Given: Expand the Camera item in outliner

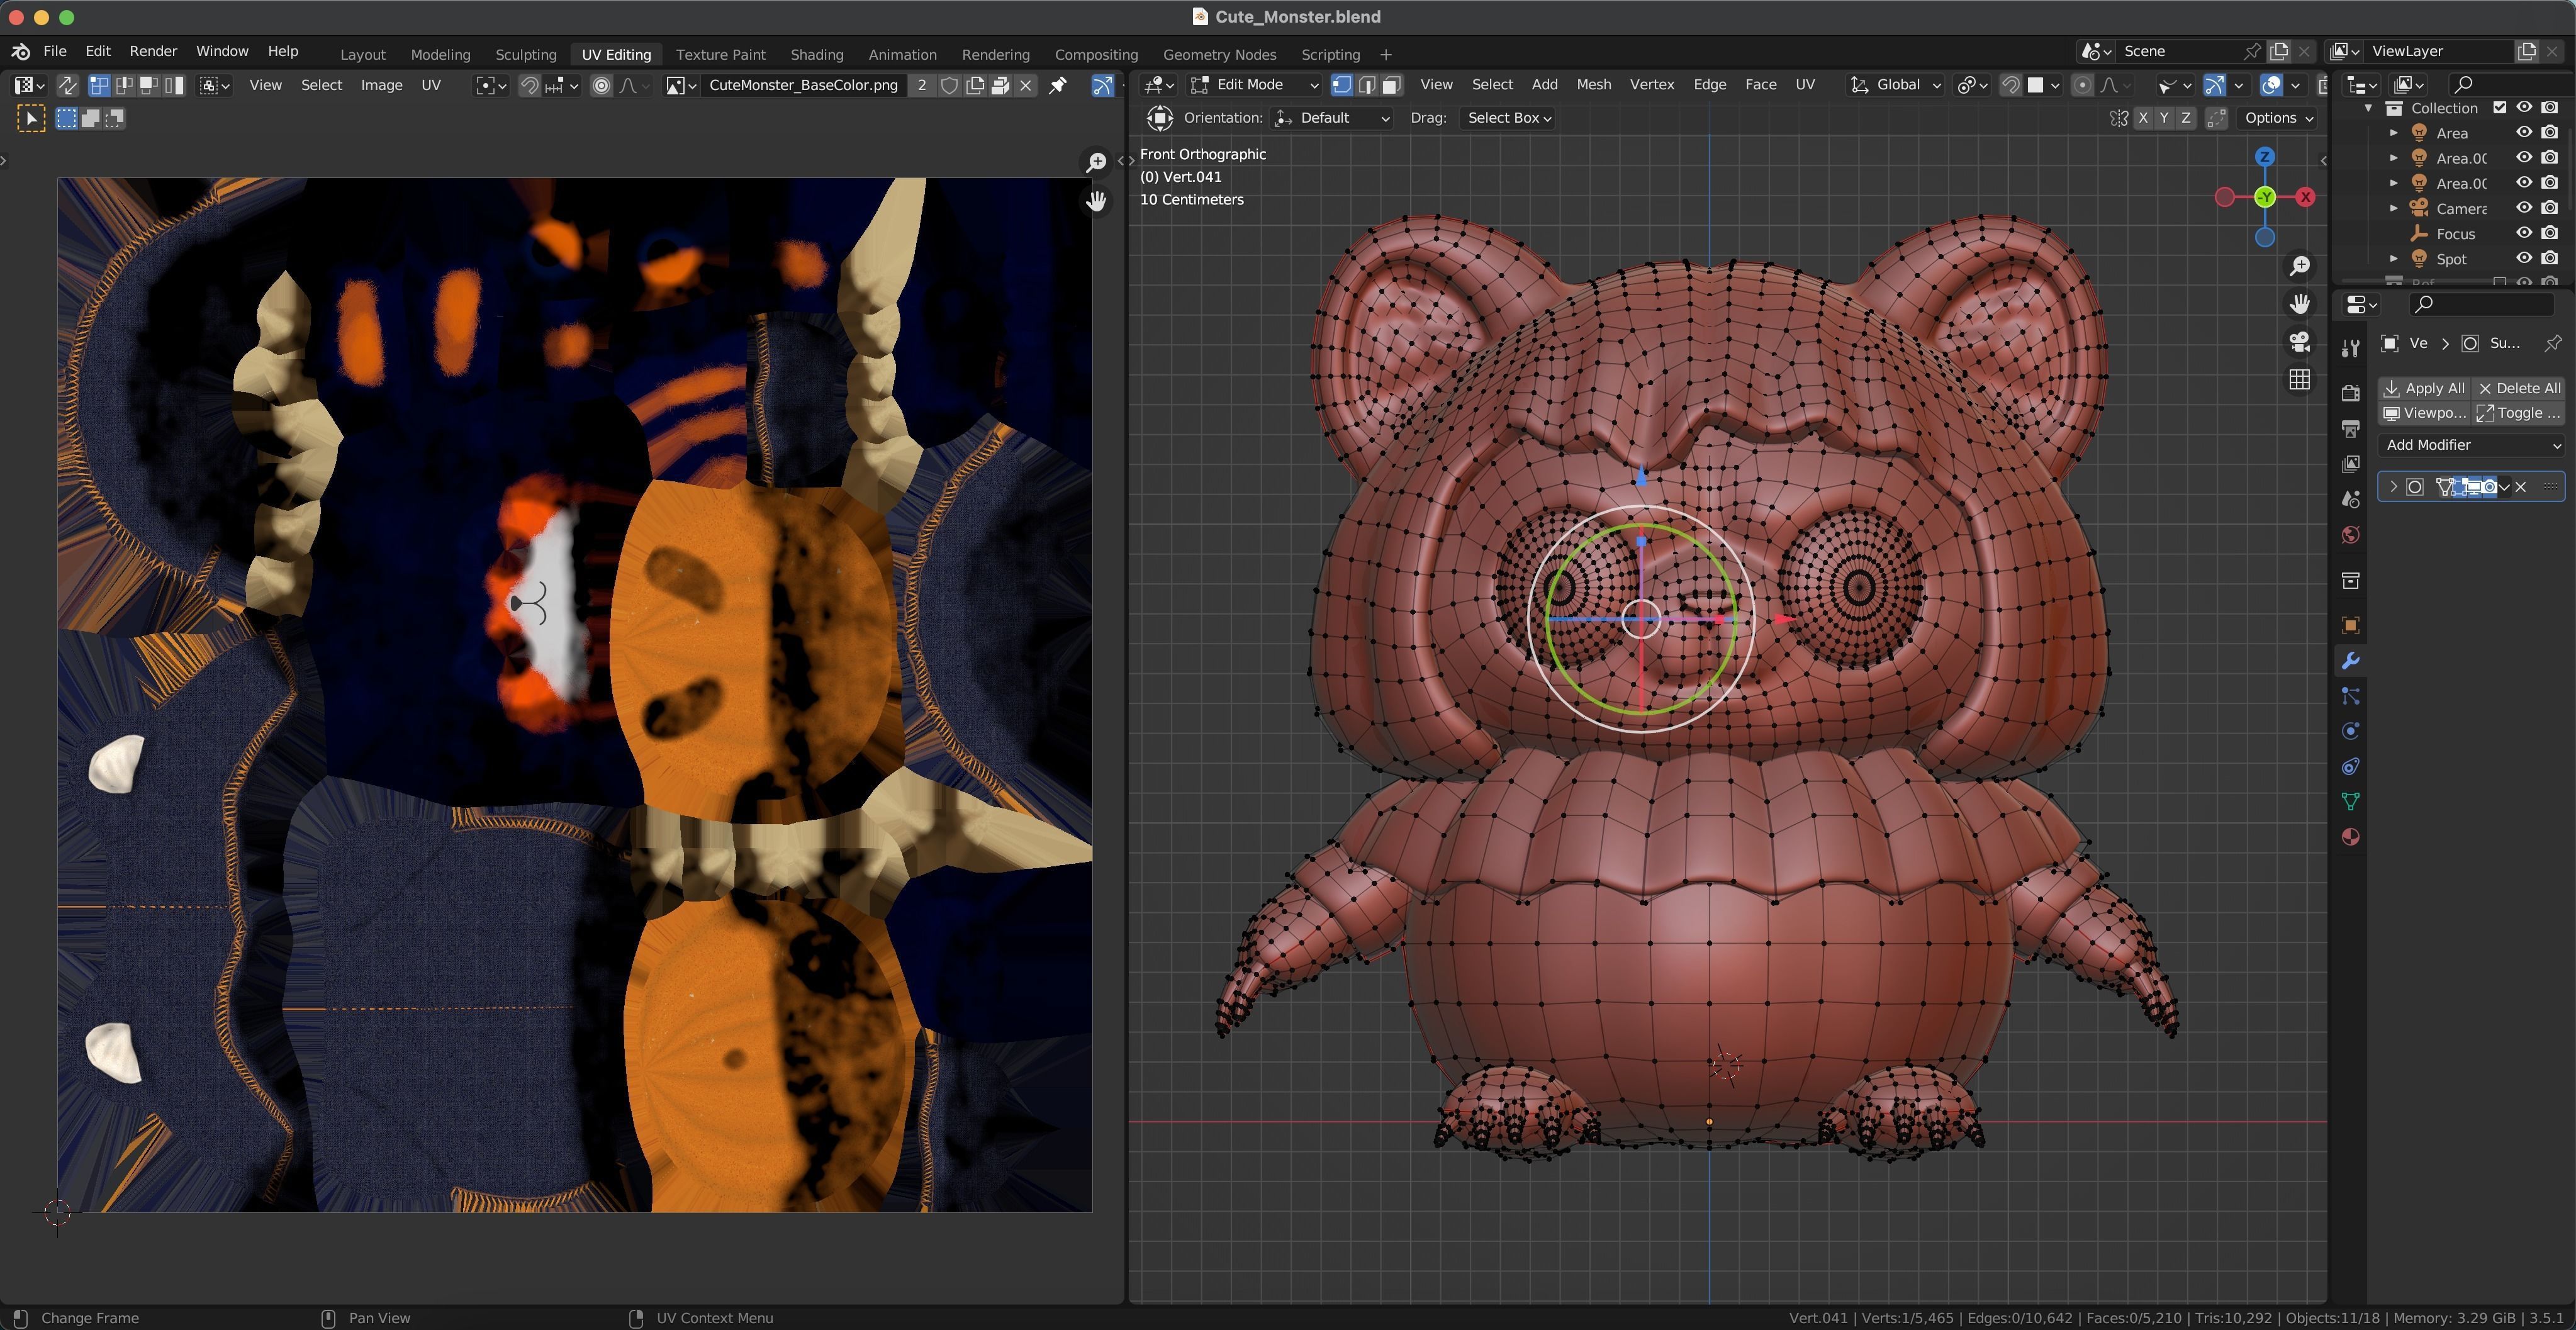Looking at the screenshot, I should (2394, 208).
